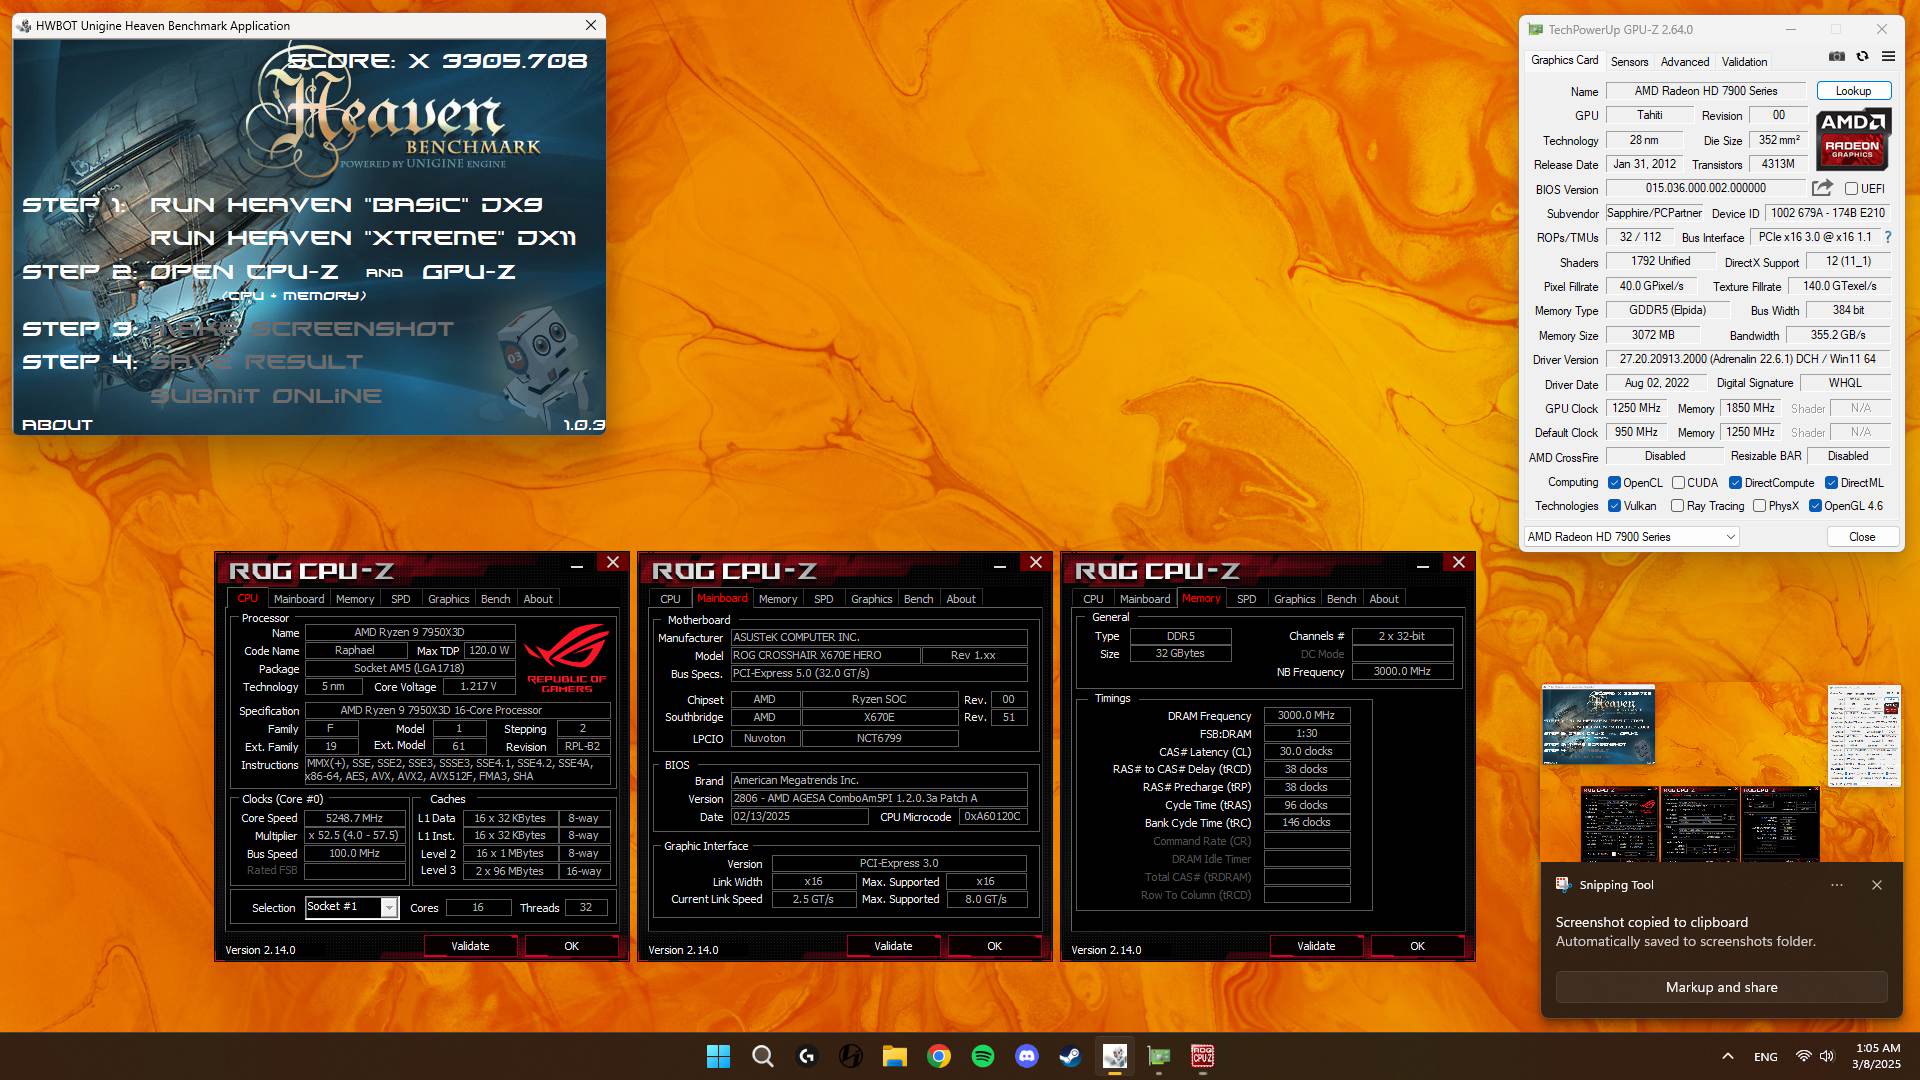Click the DRAM Frequency value 3000.0 MHz

(x=1306, y=716)
